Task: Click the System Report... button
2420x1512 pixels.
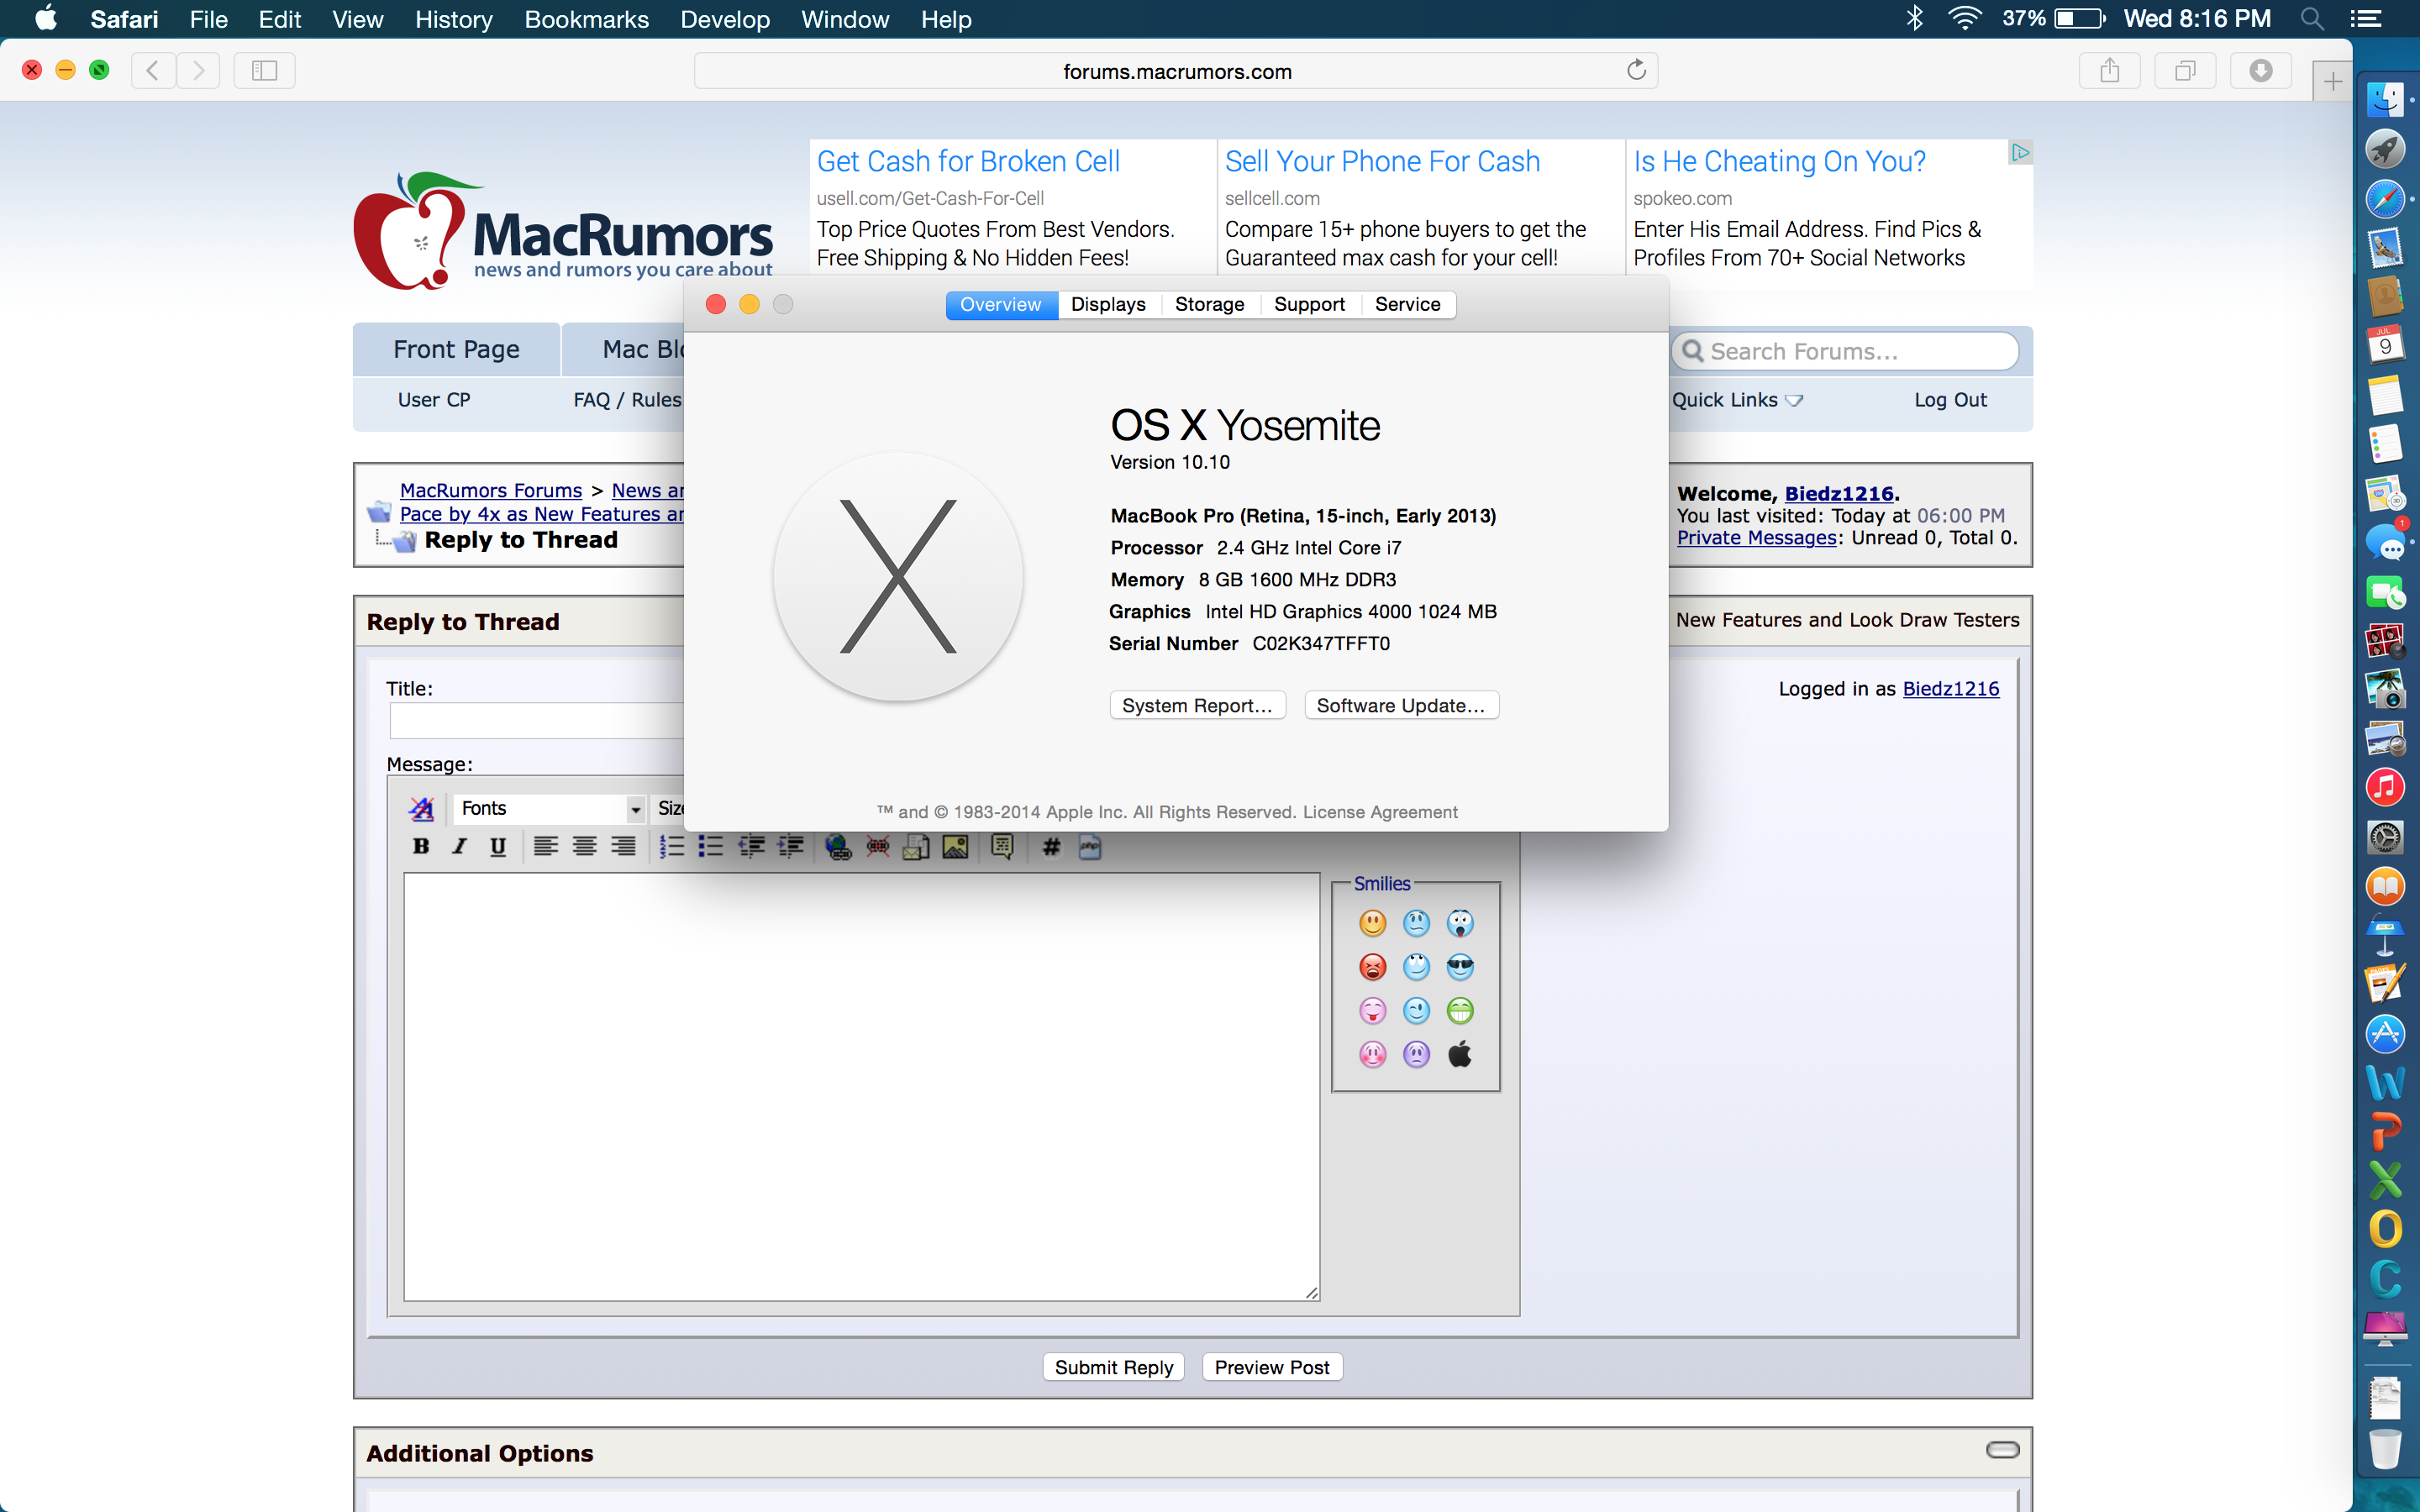Action: [x=1197, y=705]
